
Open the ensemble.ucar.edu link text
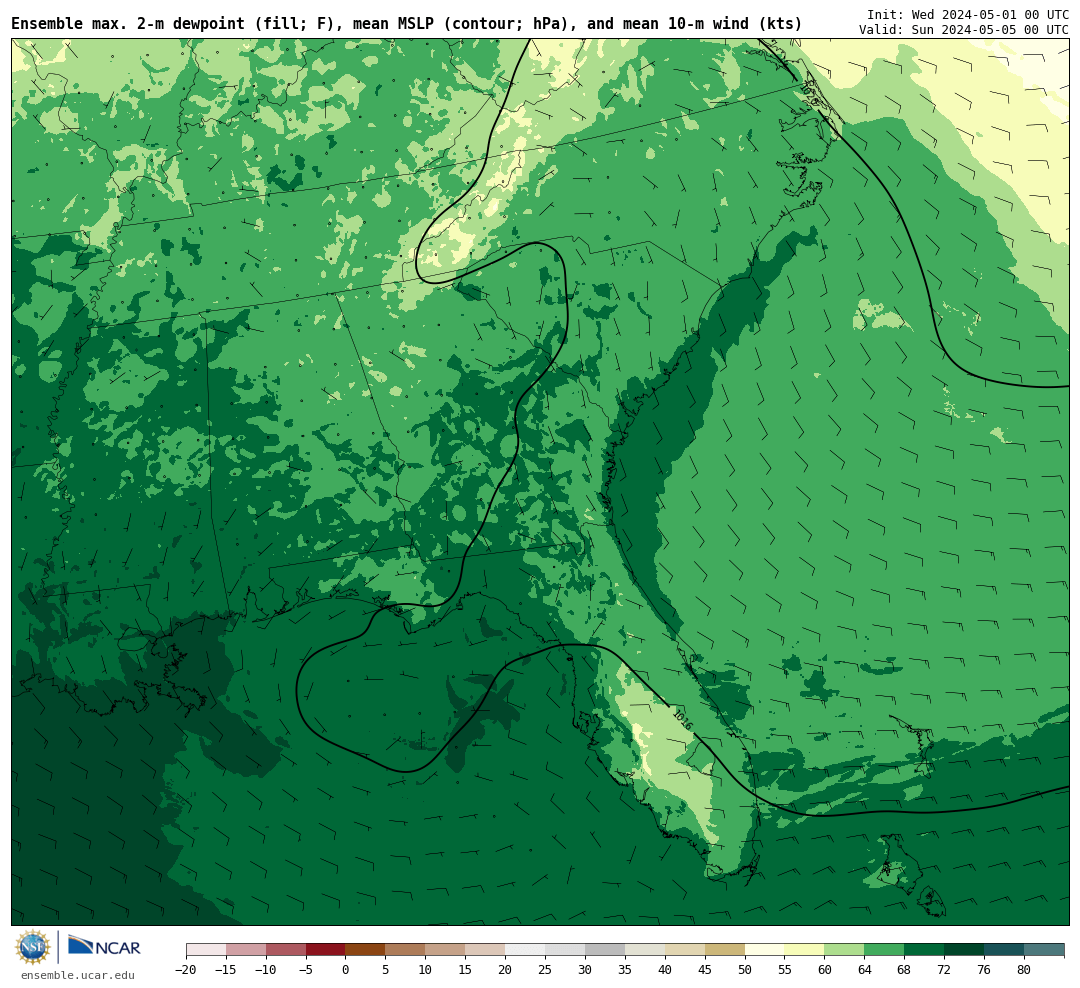(78, 975)
